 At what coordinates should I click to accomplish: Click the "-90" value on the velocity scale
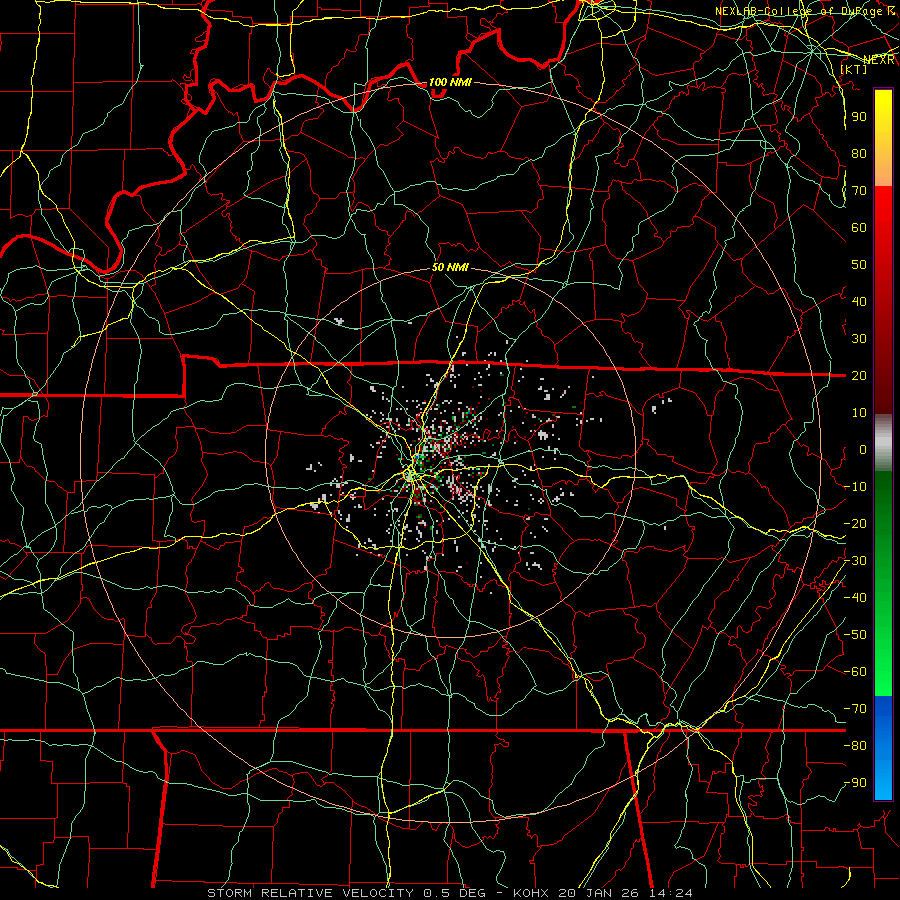[x=855, y=783]
